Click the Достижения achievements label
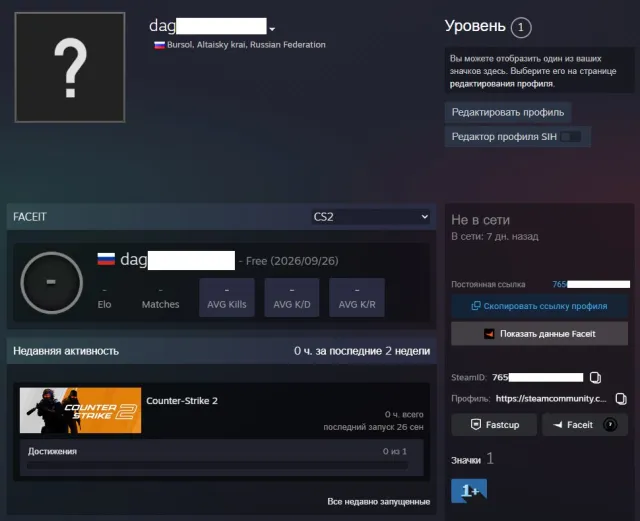Image resolution: width=640 pixels, height=521 pixels. 52,452
